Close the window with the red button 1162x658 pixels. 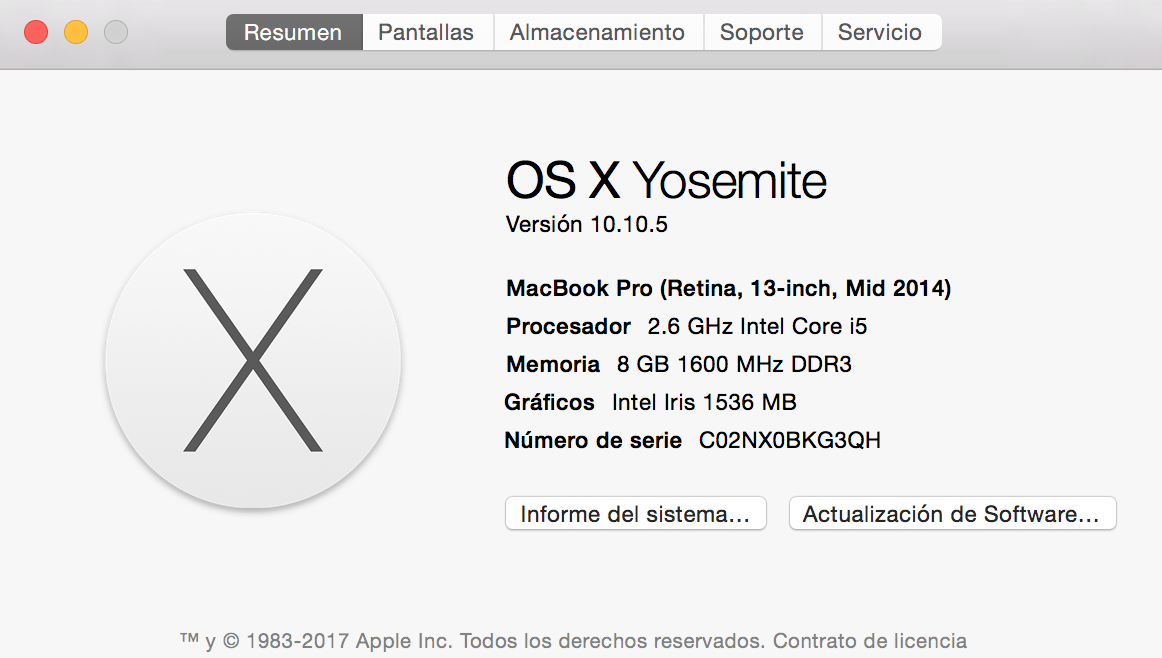(36, 33)
